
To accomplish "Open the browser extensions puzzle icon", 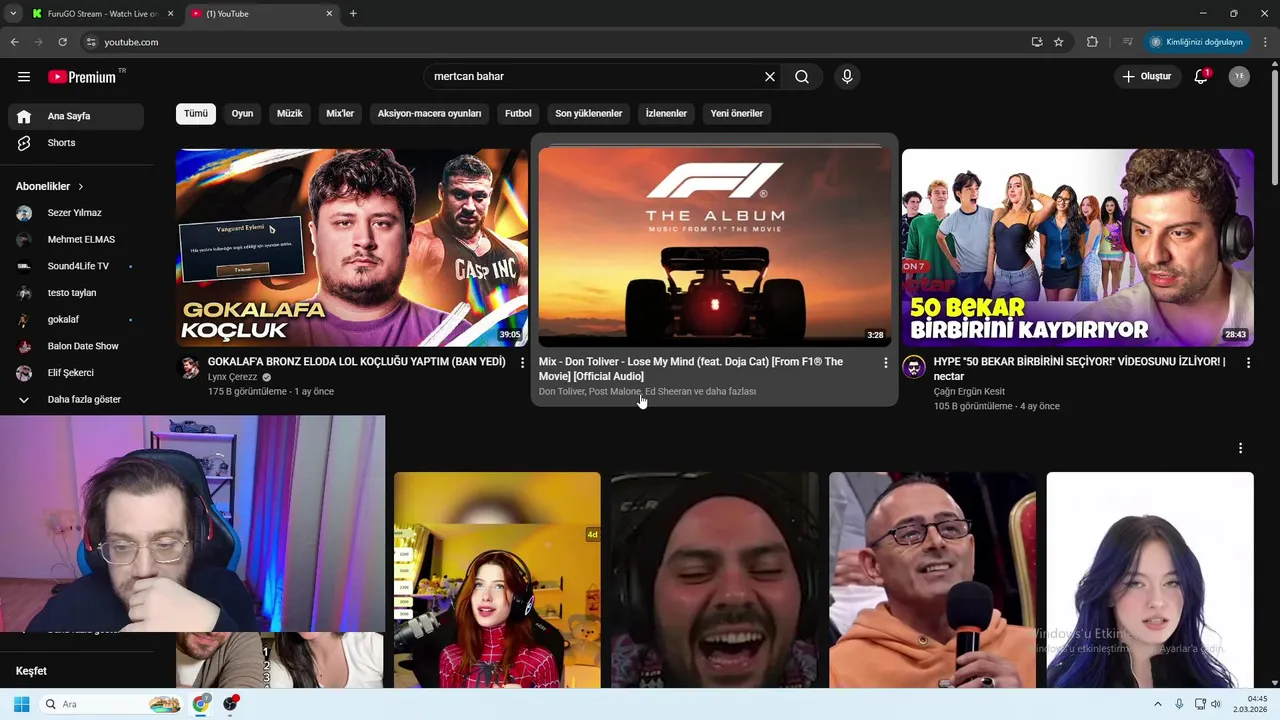I will (x=1092, y=42).
